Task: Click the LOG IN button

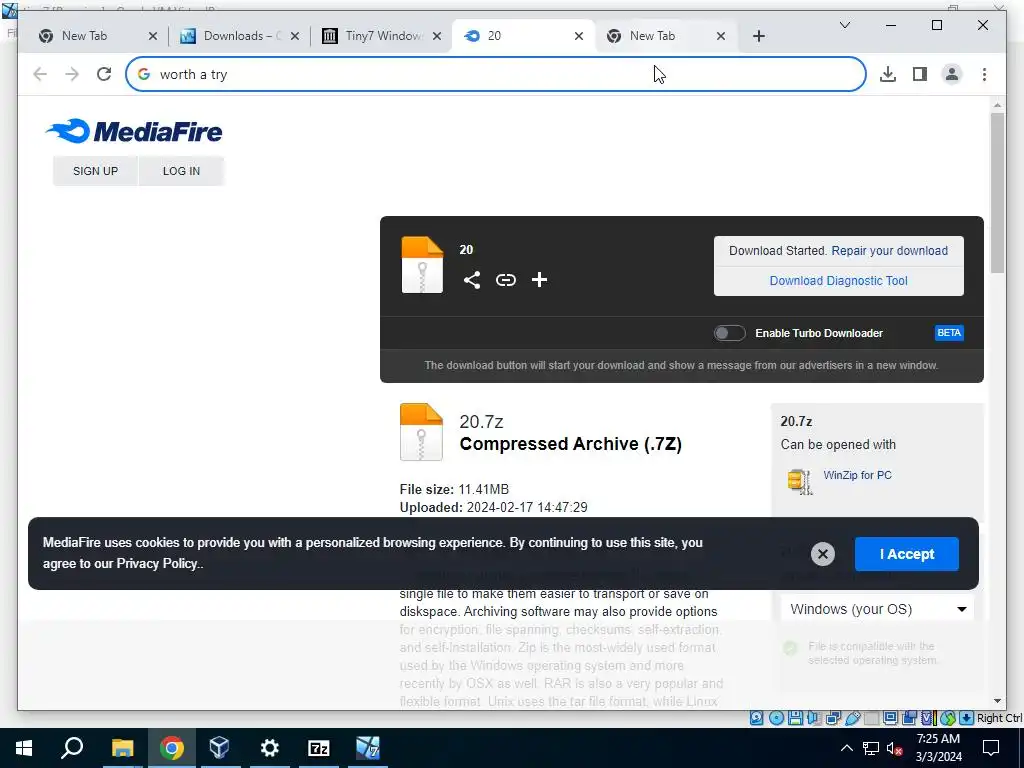Action: tap(181, 171)
